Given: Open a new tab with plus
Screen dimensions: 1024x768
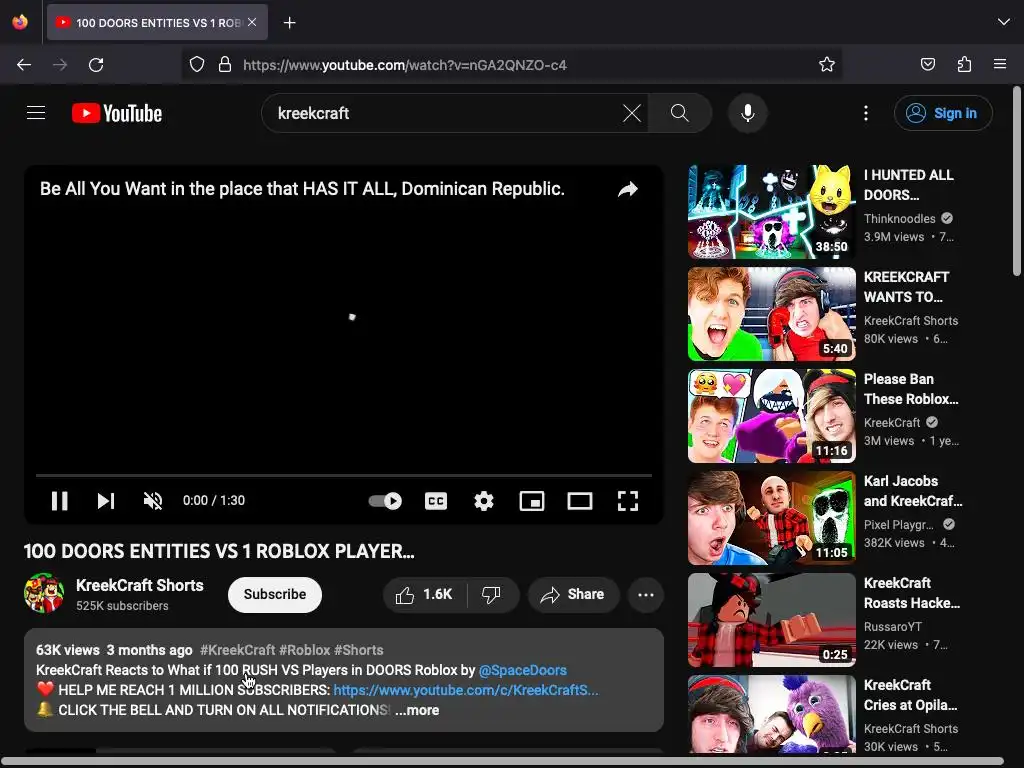Looking at the screenshot, I should [289, 23].
